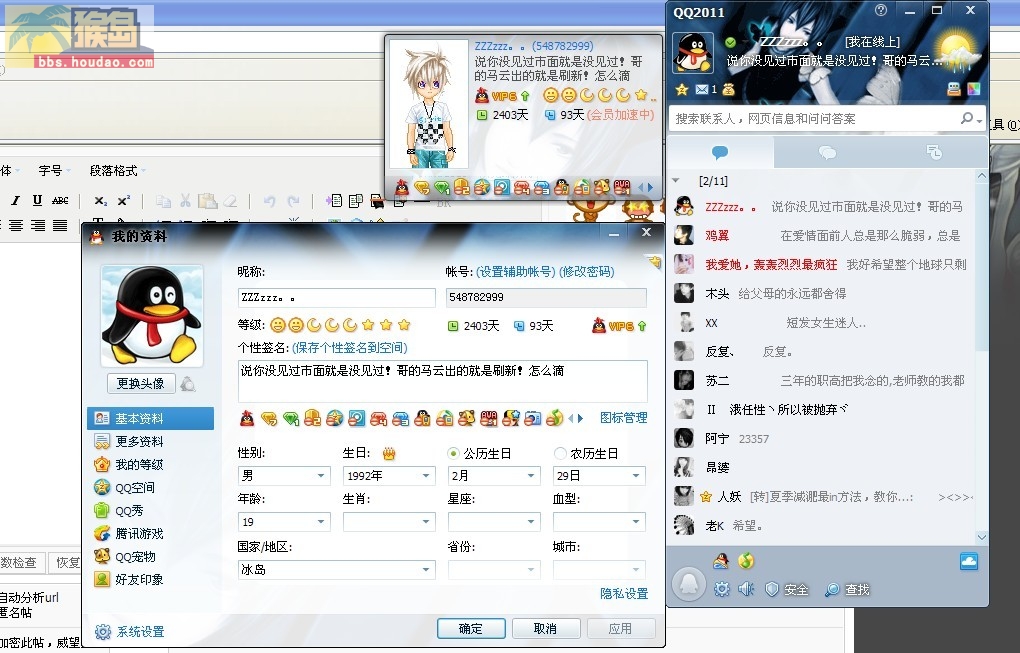Select the 公历生日 radio button
This screenshot has height=653, width=1020.
453,453
